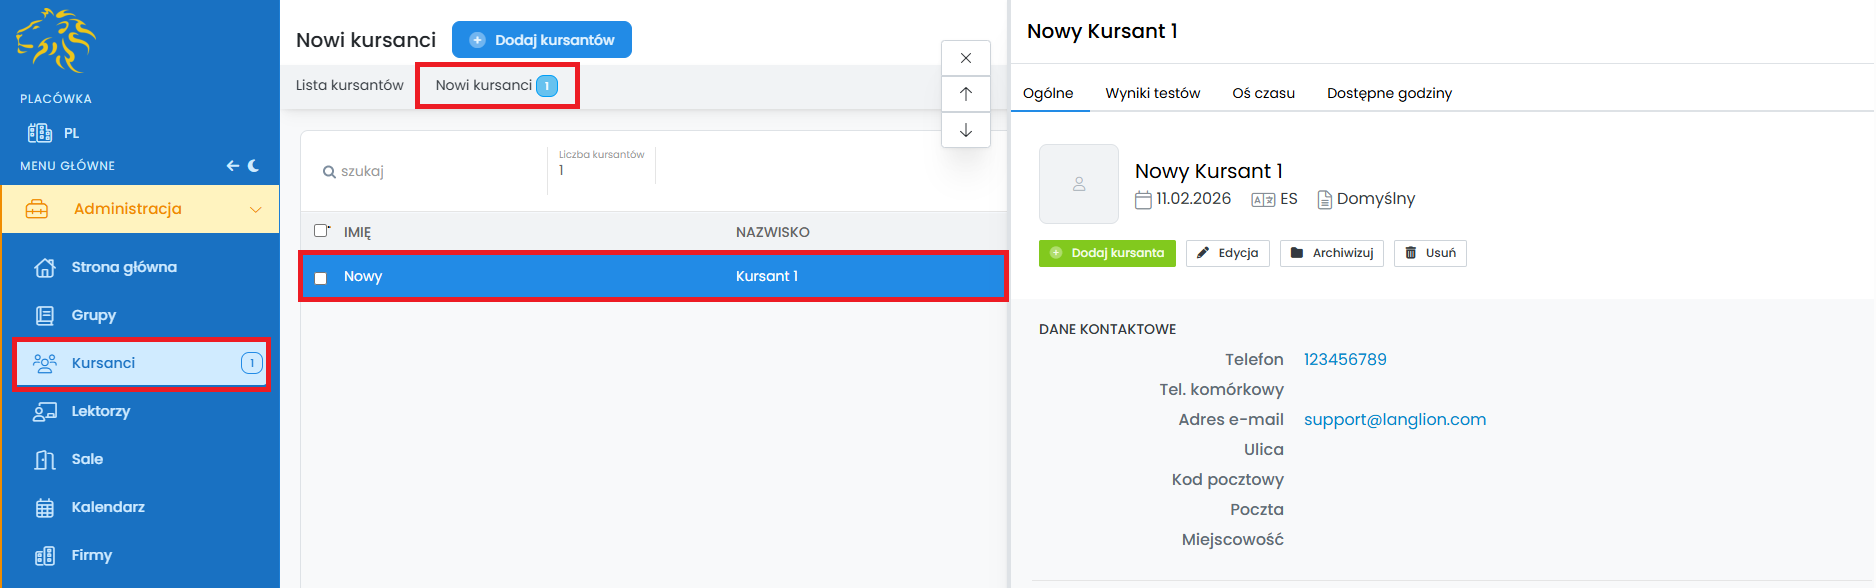This screenshot has width=1876, height=588.
Task: Open Firmy in the sidebar
Action: 91,555
